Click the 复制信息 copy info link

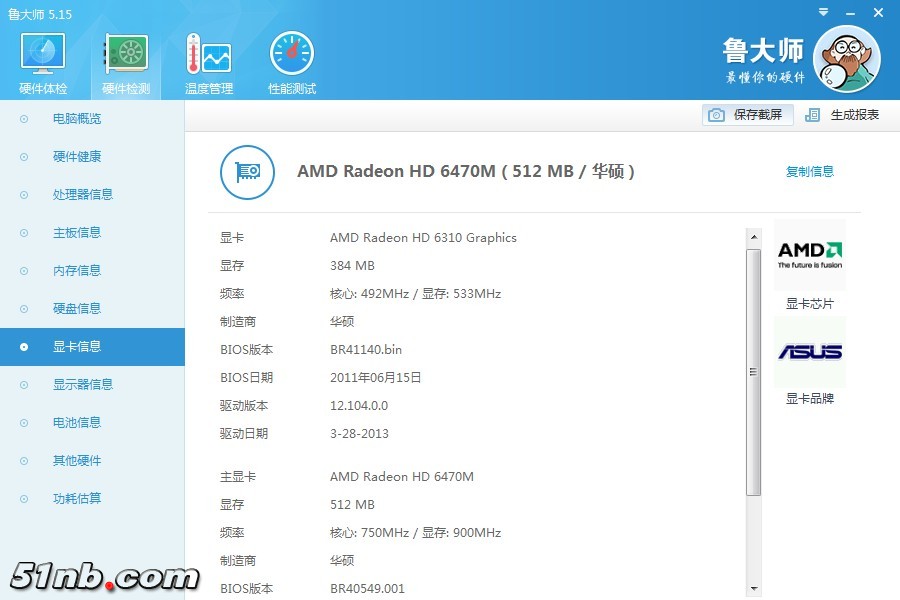(809, 172)
